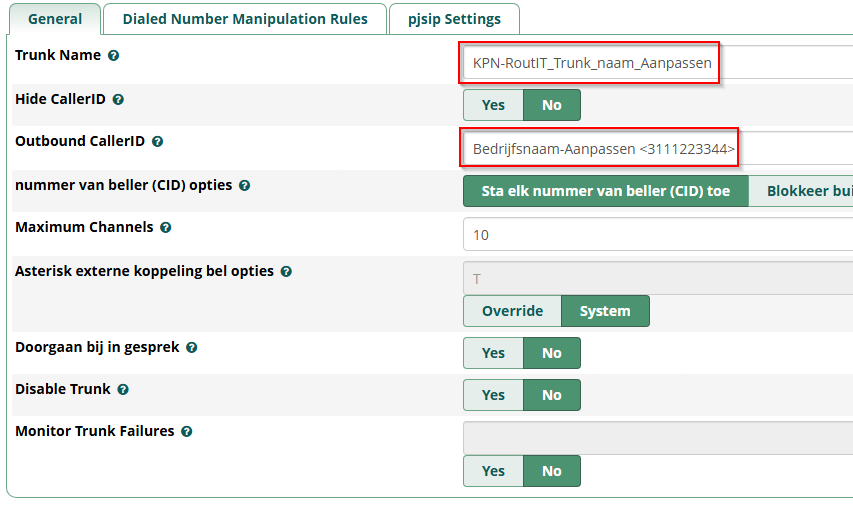This screenshot has height=505, width=853.
Task: Click help icon beside Hide CallerID
Action: point(119,100)
